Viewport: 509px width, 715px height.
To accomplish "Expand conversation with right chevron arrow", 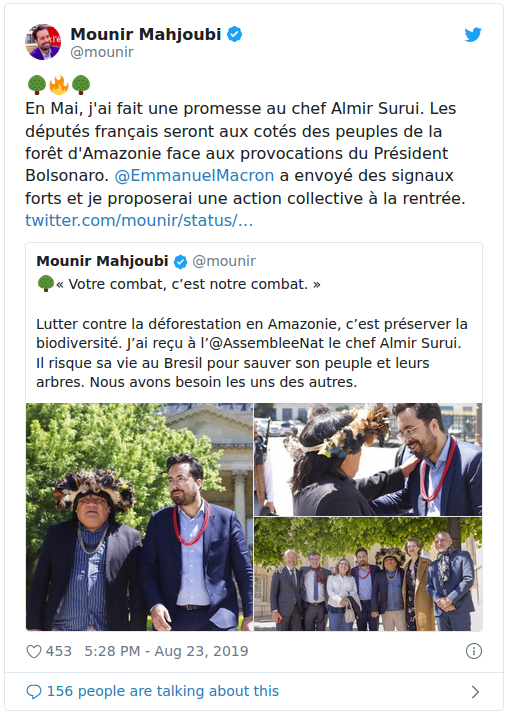I will 475,692.
